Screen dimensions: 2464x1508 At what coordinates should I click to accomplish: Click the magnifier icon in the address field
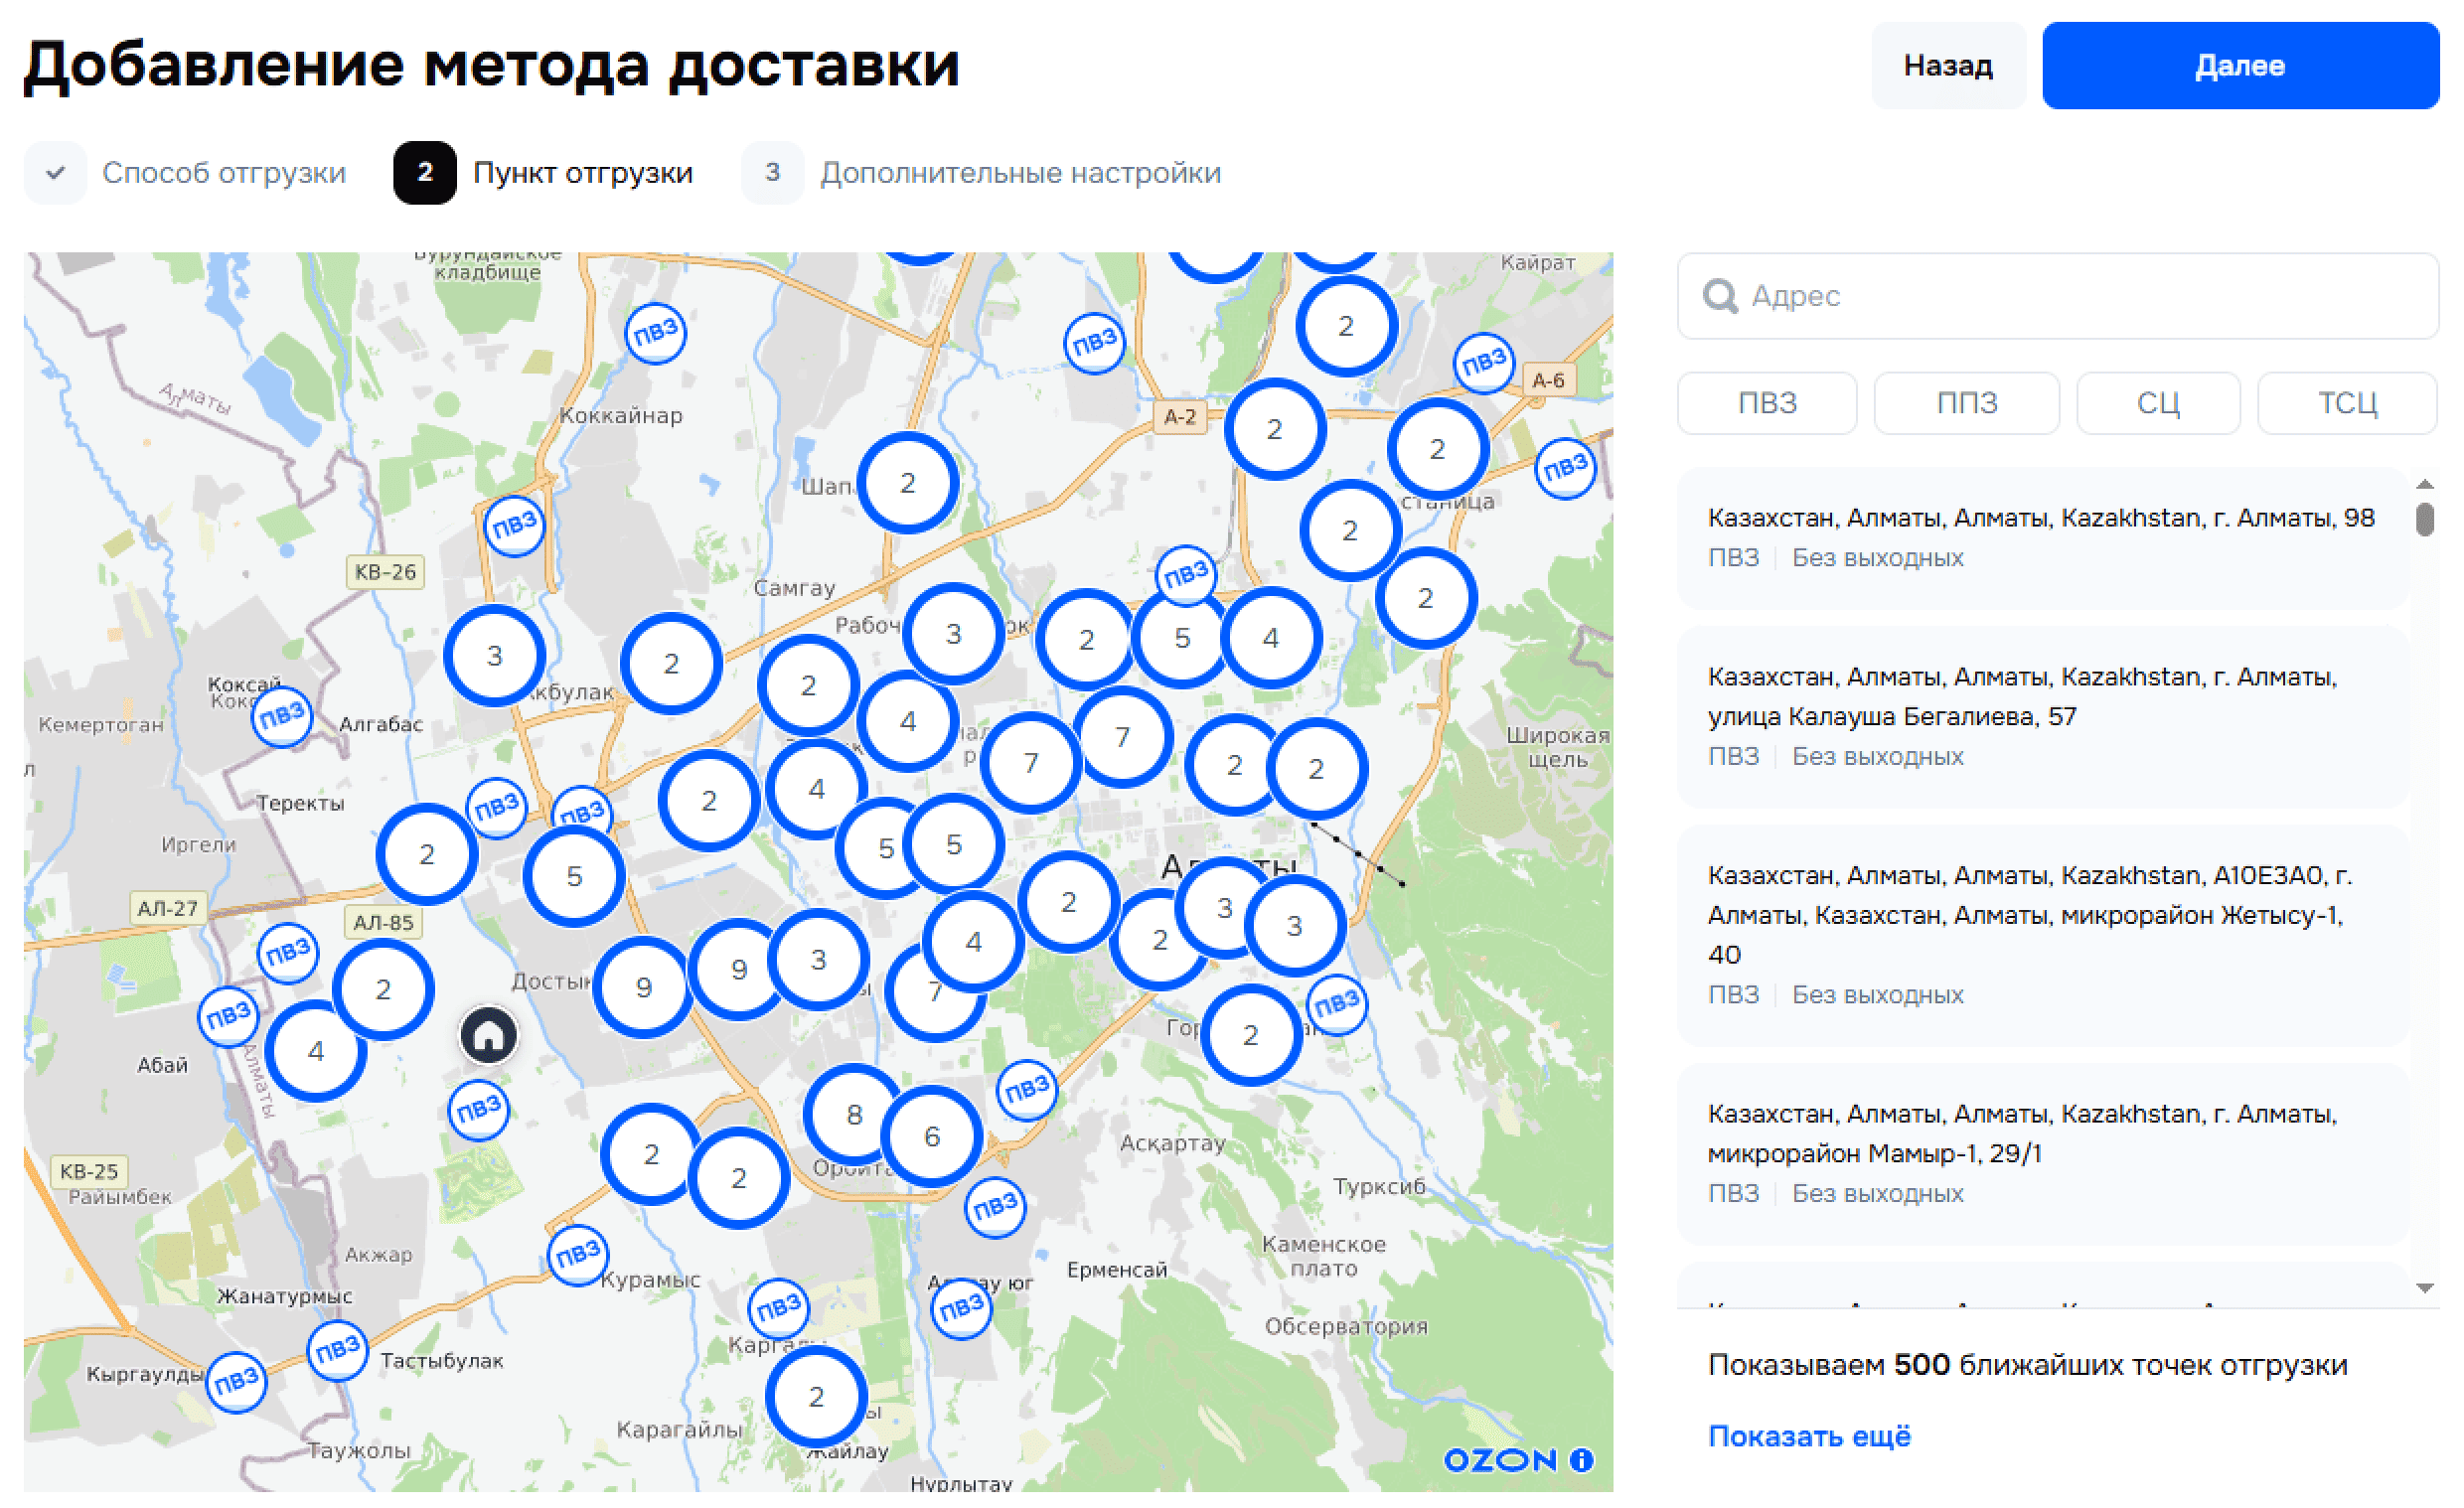1720,296
